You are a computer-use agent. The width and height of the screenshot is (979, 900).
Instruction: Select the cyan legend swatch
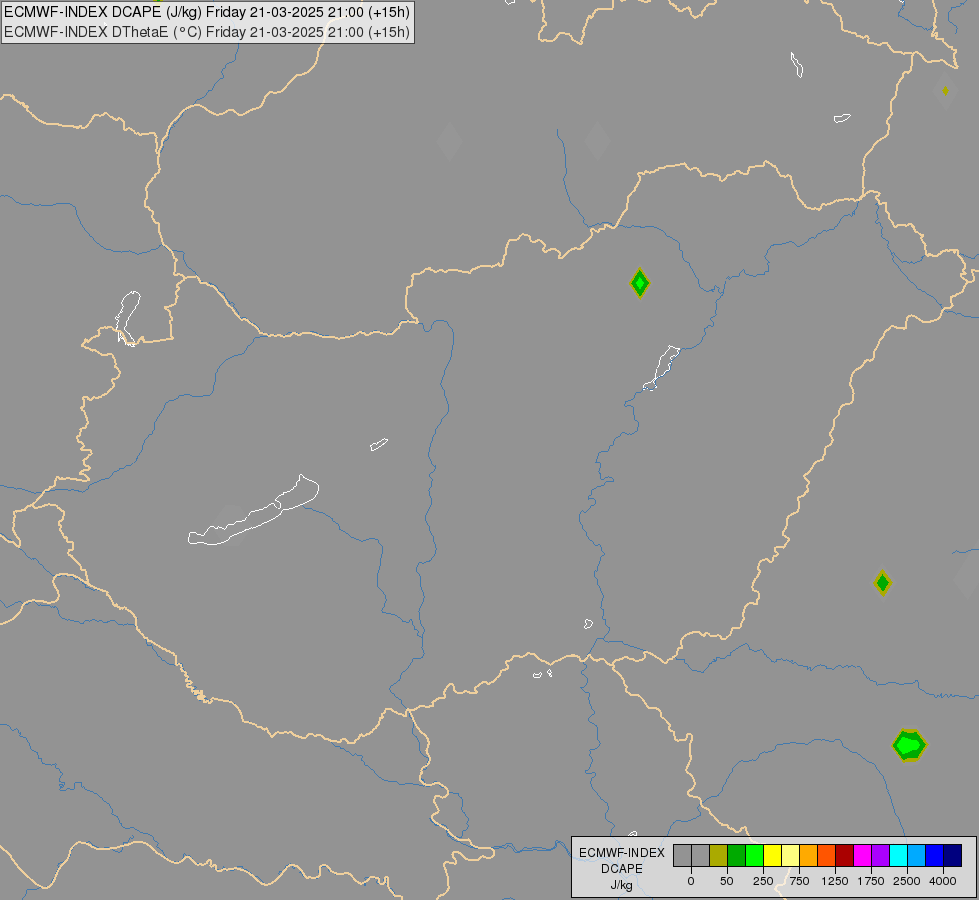898,855
